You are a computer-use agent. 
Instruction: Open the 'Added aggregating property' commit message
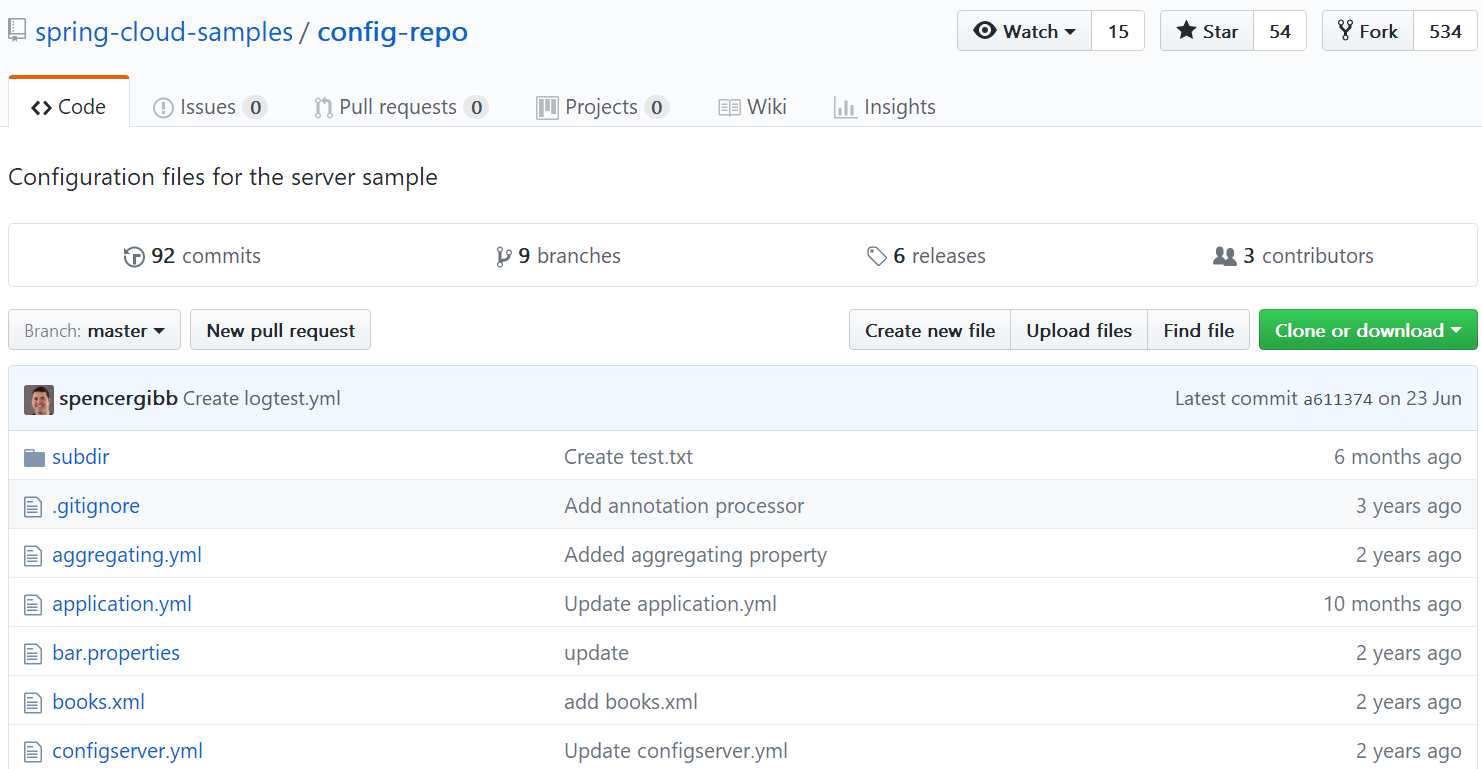pos(696,555)
